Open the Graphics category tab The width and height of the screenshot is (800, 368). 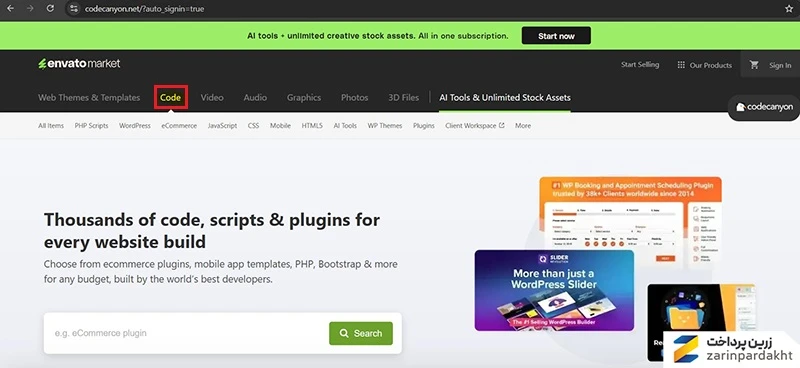[304, 97]
